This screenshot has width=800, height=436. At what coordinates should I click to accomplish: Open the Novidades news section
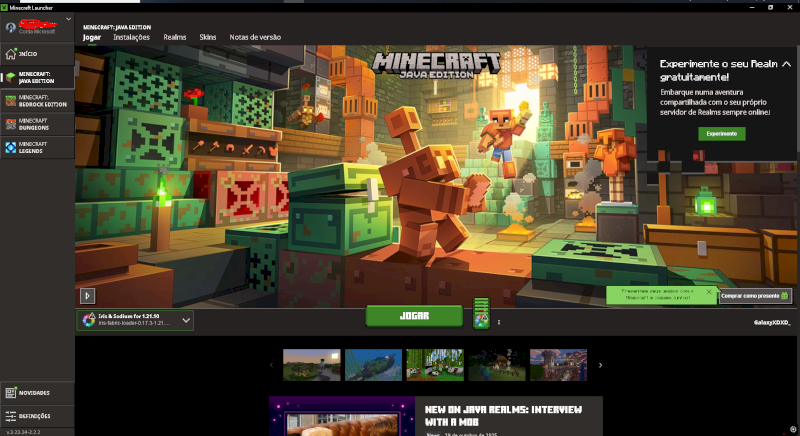[37, 393]
